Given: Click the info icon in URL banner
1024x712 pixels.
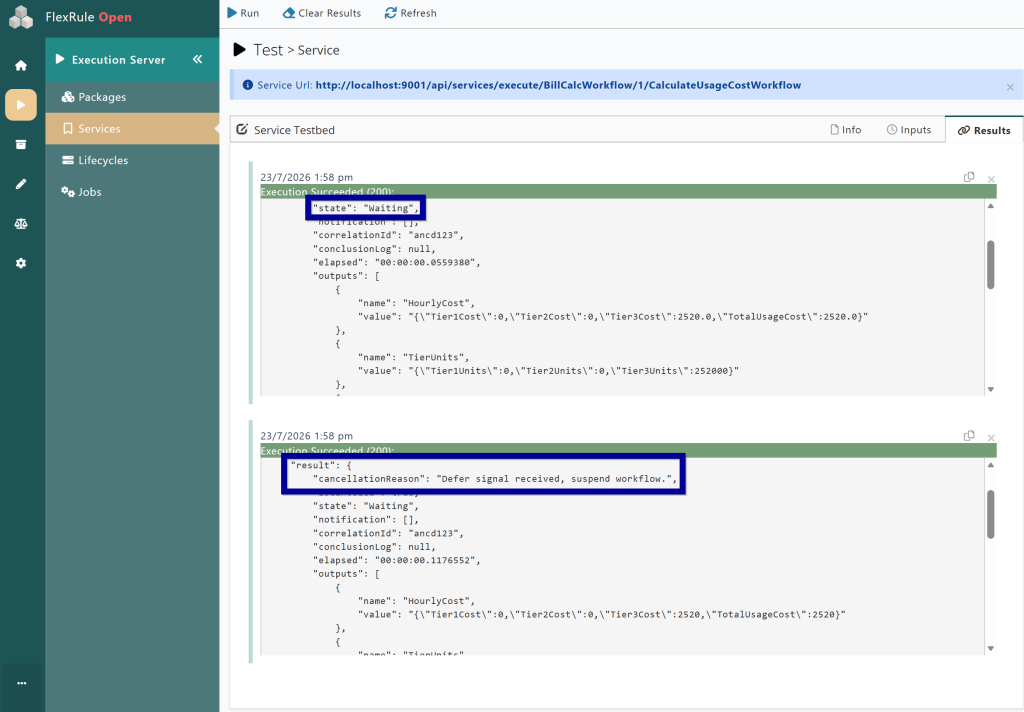Looking at the screenshot, I should pos(248,85).
